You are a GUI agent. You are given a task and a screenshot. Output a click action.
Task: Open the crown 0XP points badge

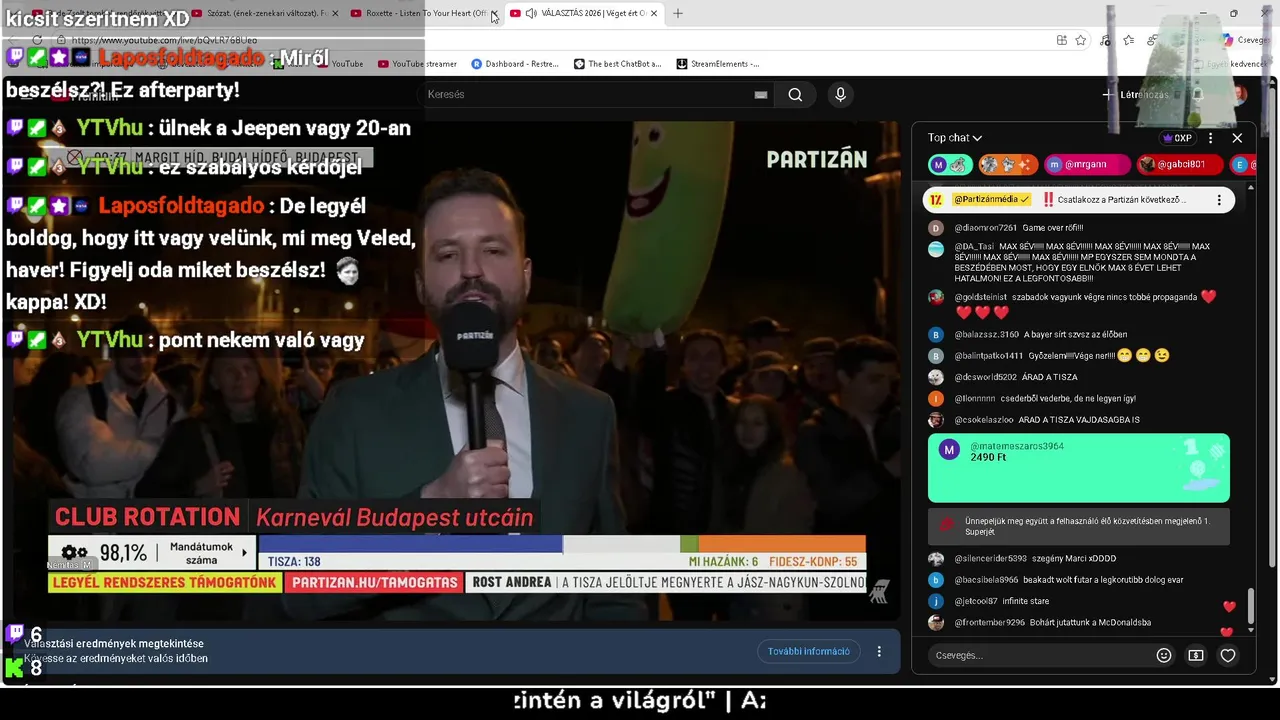coord(1177,138)
